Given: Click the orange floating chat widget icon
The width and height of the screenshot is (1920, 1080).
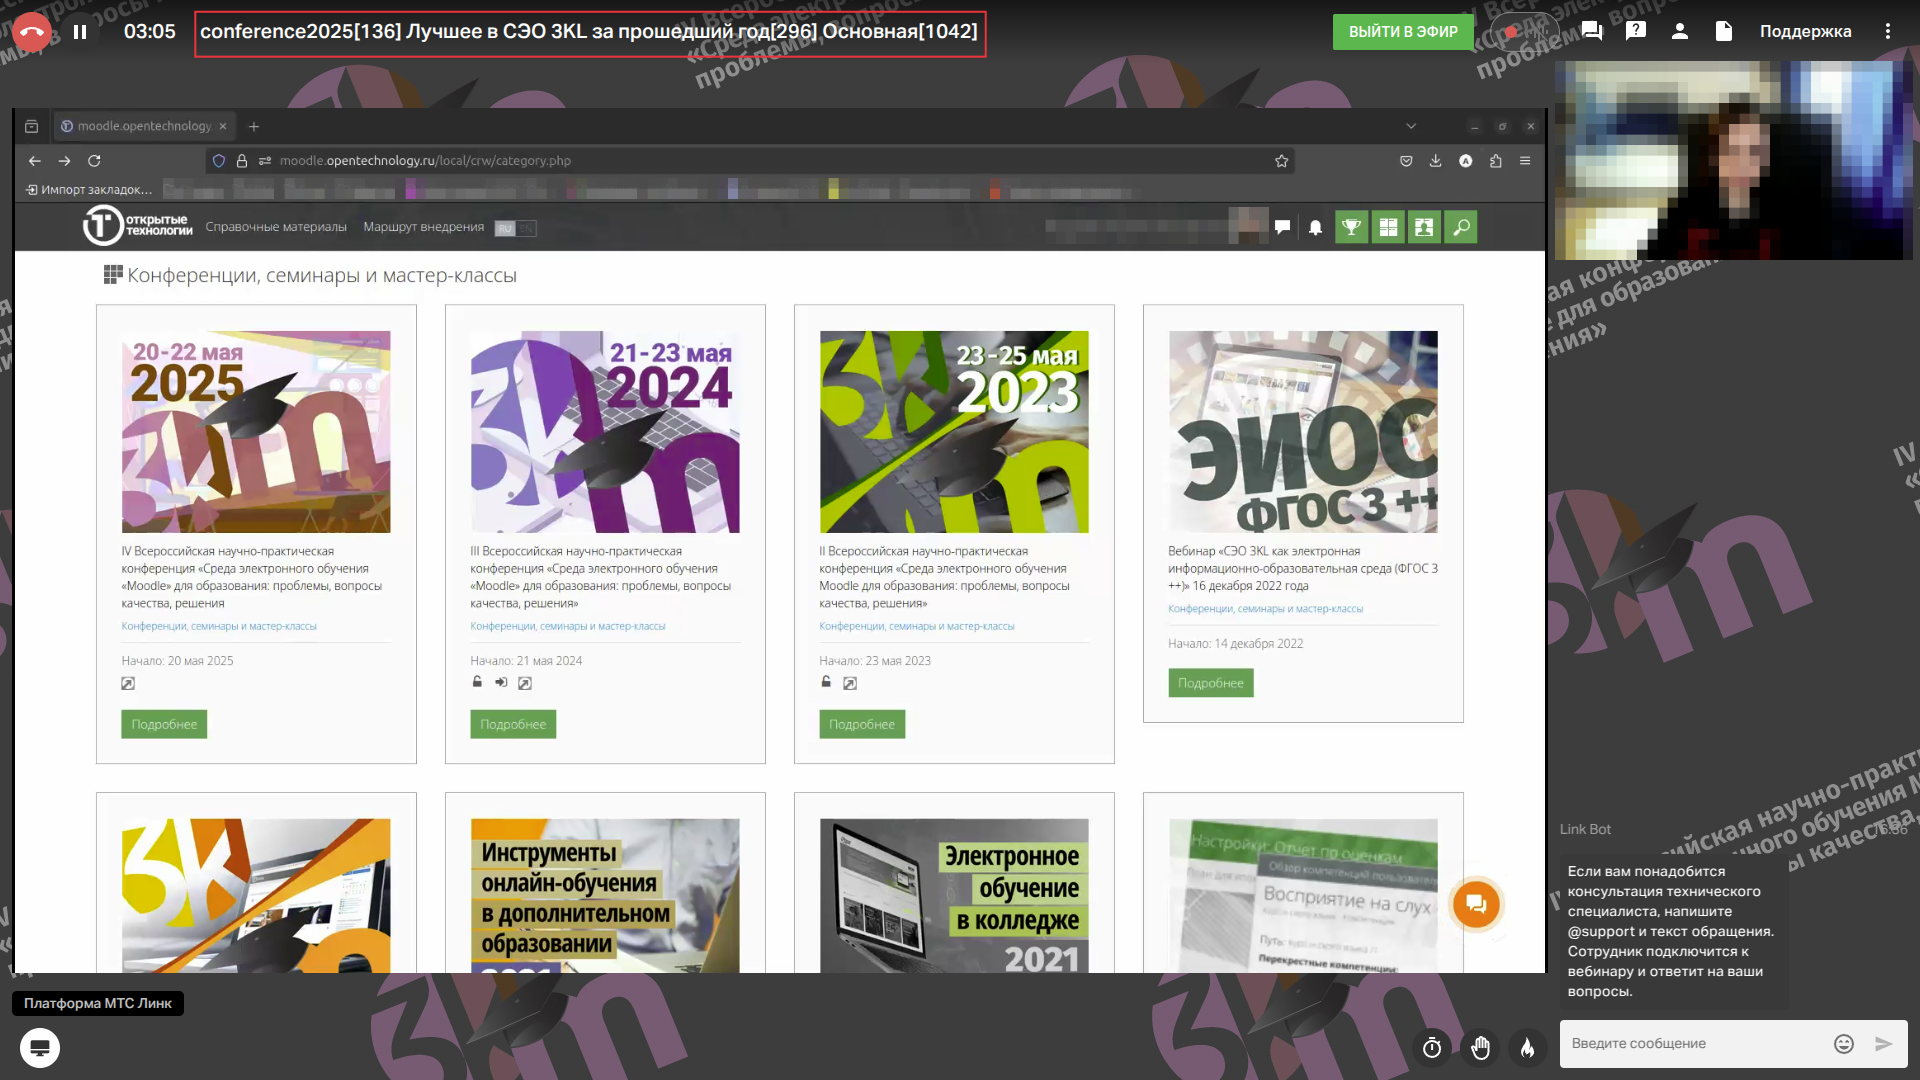Looking at the screenshot, I should pos(1476,904).
